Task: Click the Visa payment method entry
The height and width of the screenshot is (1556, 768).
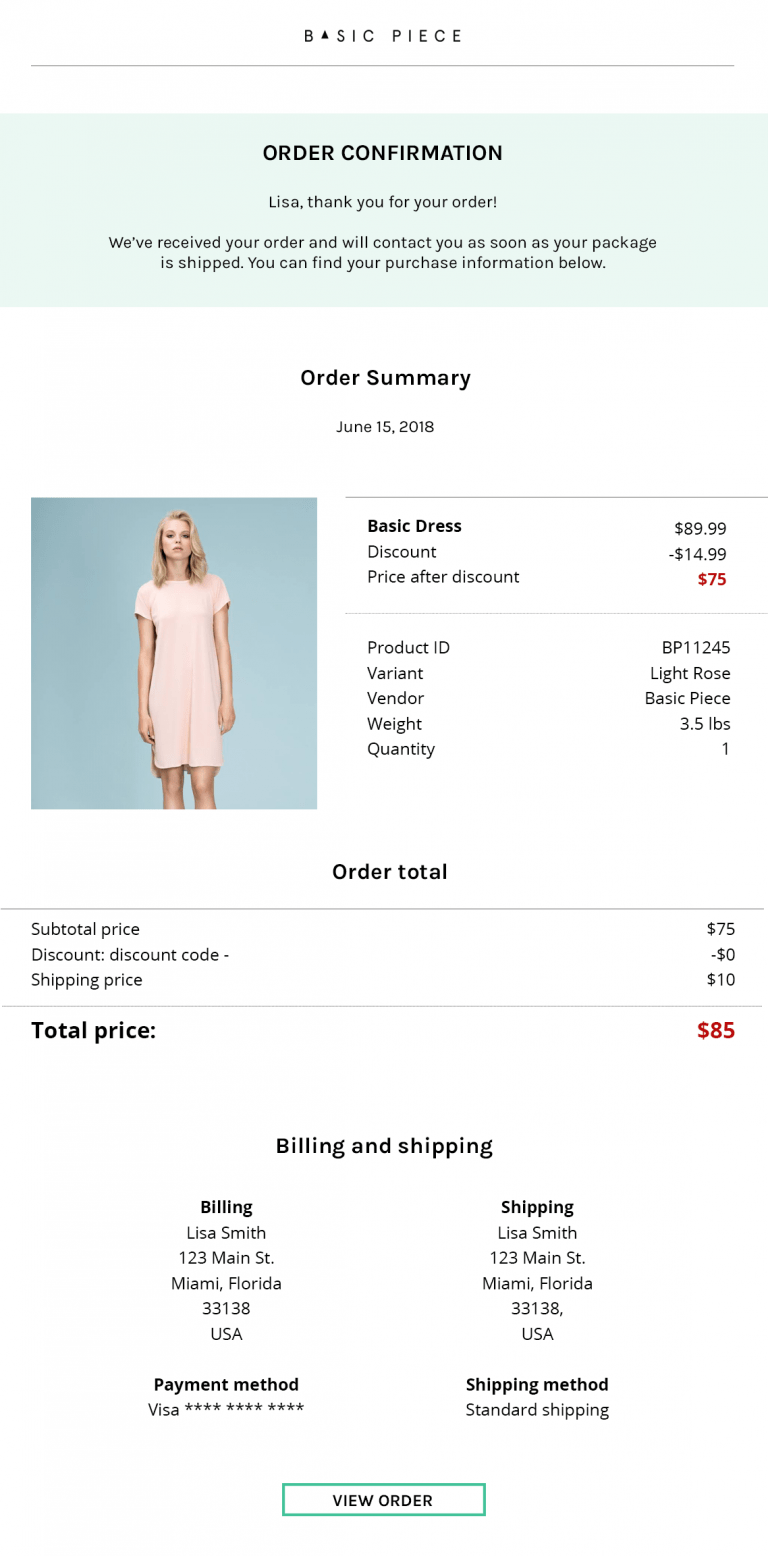Action: pyautogui.click(x=226, y=1409)
